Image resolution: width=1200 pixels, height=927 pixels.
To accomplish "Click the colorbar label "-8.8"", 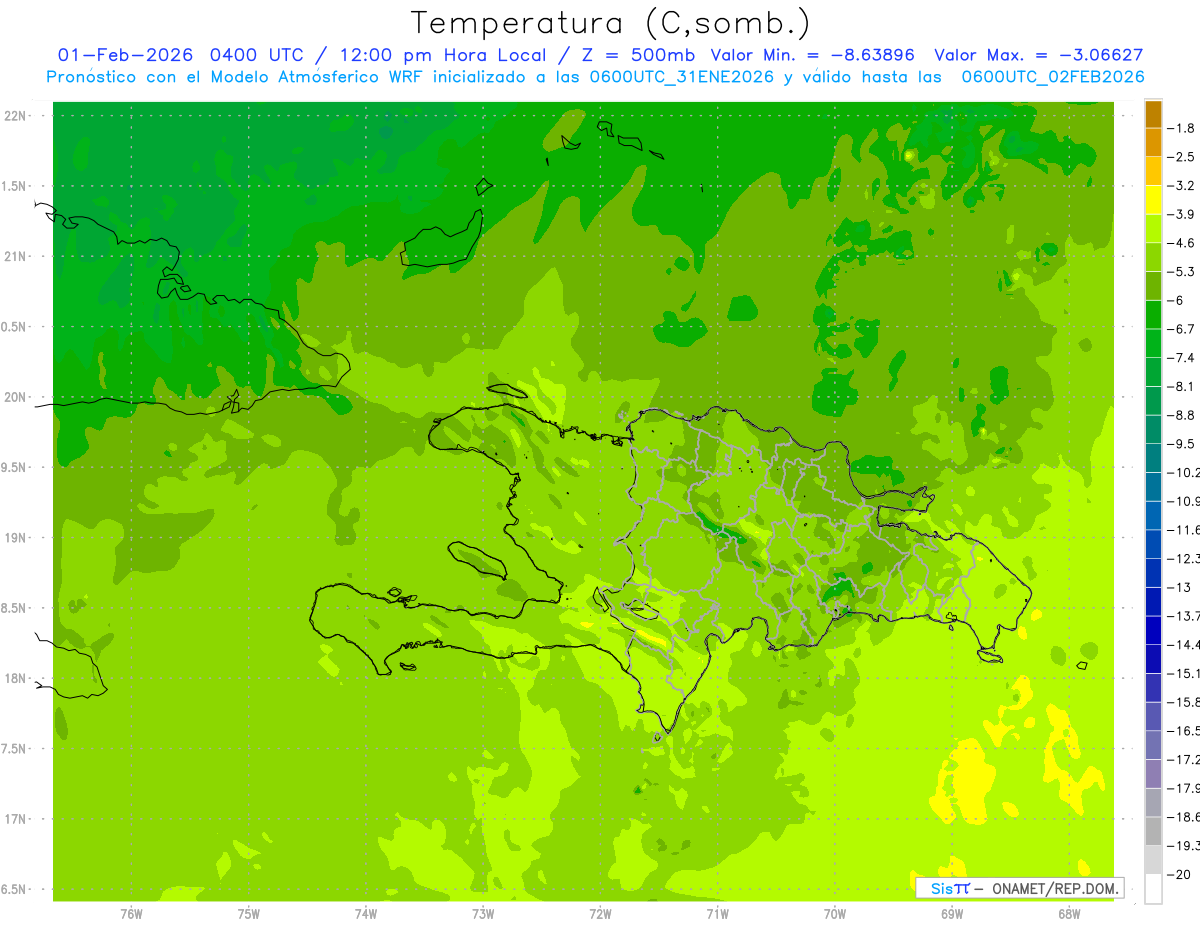I will [x=1182, y=415].
